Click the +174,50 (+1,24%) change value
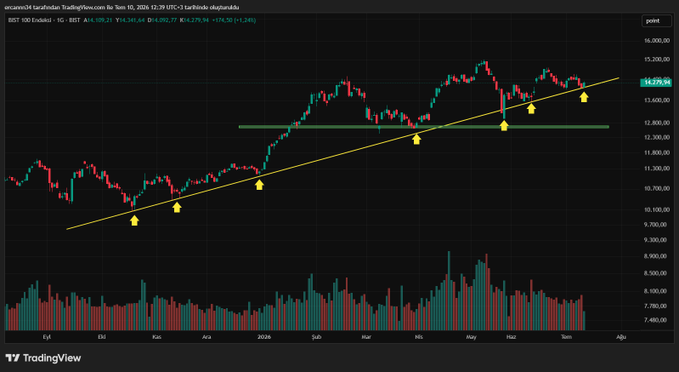The height and width of the screenshot is (372, 679). point(233,20)
